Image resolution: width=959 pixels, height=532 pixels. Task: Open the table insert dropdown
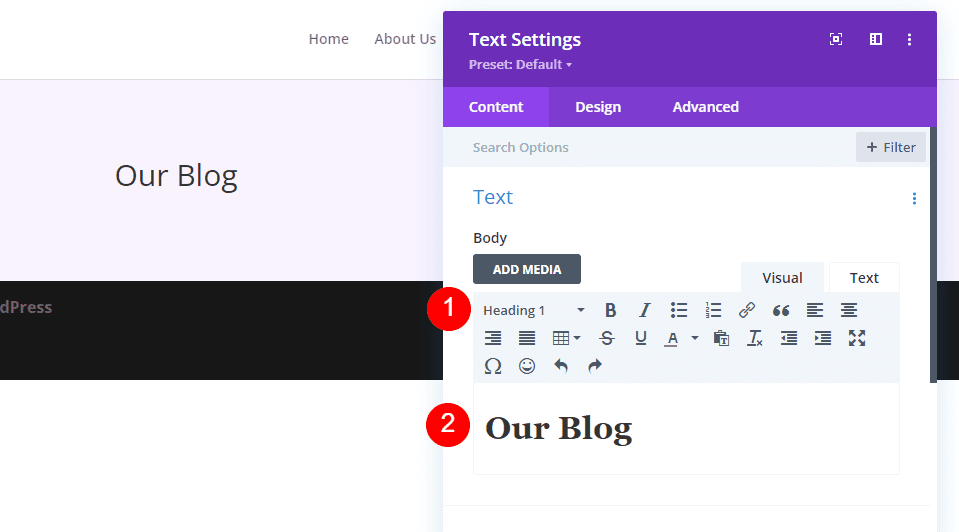click(567, 338)
